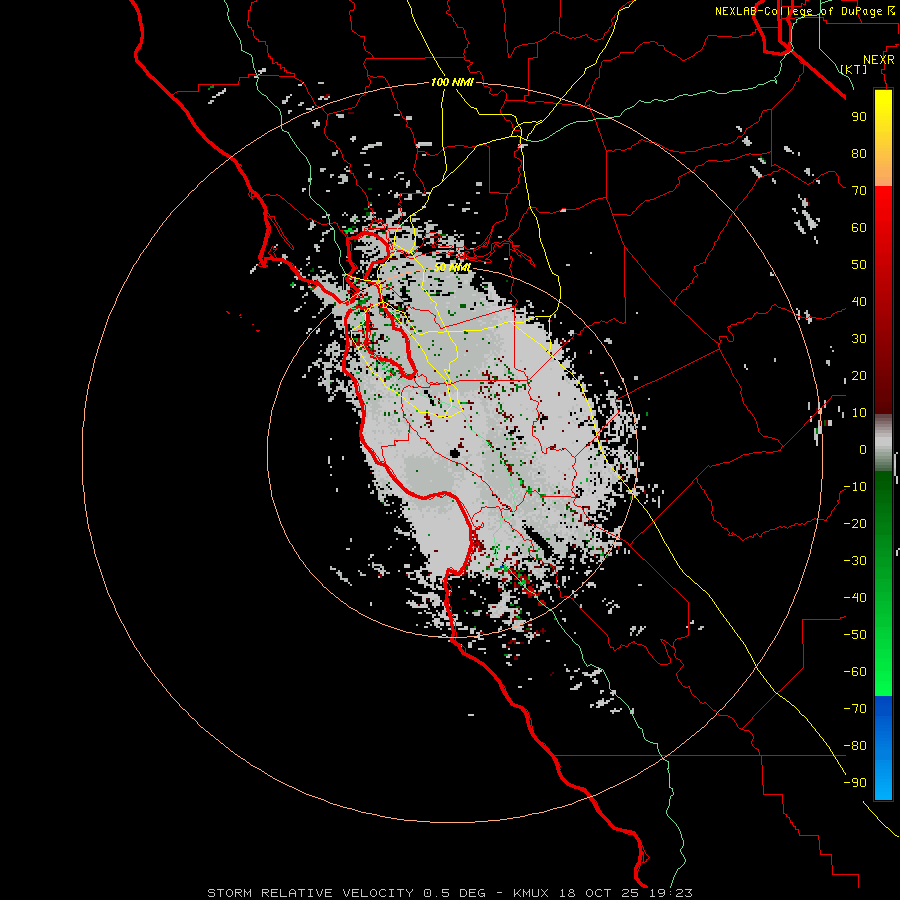Screen dimensions: 900x900
Task: Click the positive 20 scale label
Action: 859,376
